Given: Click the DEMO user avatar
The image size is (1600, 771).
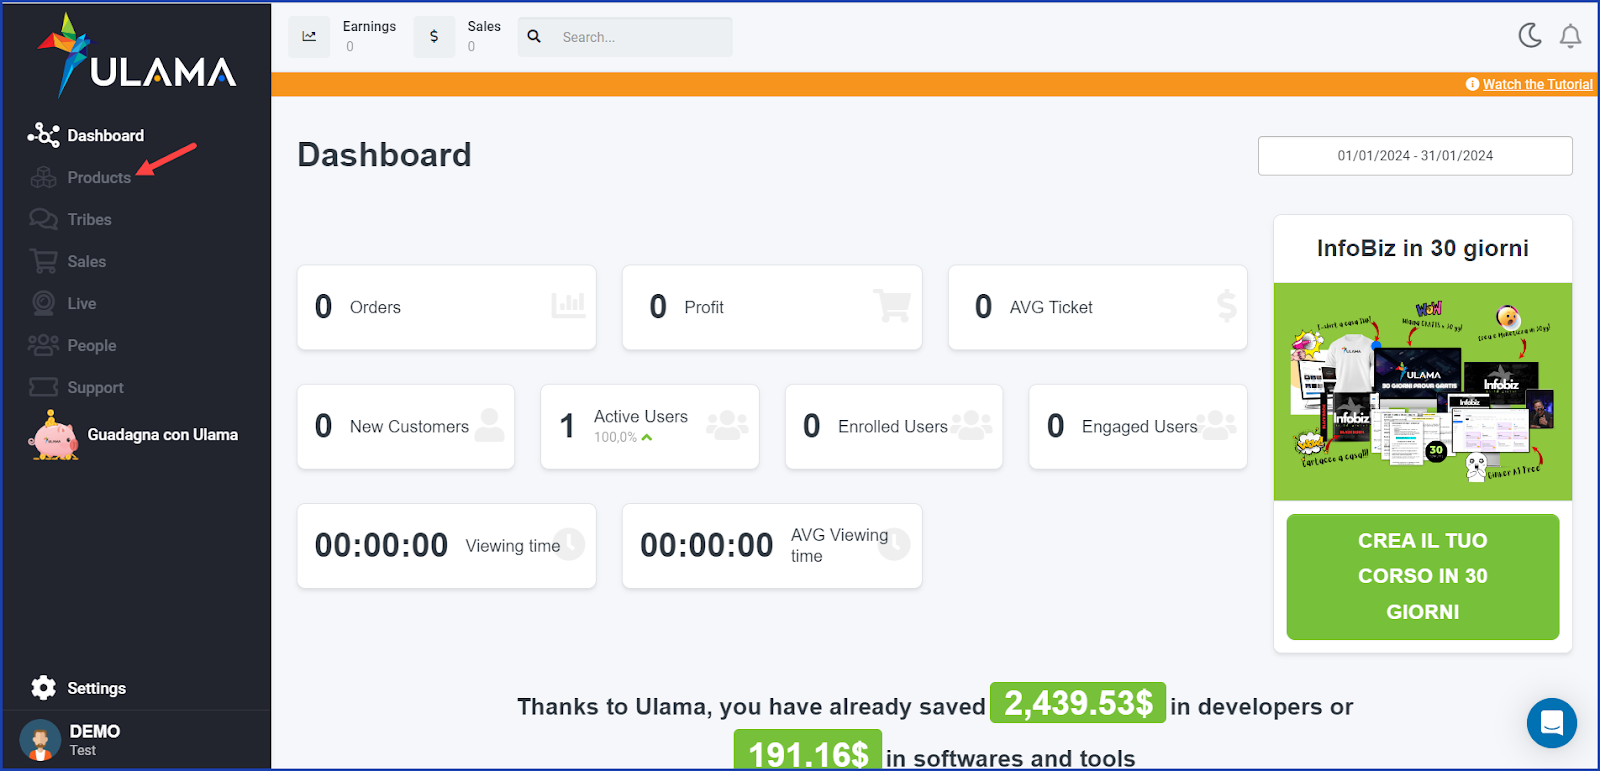Looking at the screenshot, I should point(40,740).
